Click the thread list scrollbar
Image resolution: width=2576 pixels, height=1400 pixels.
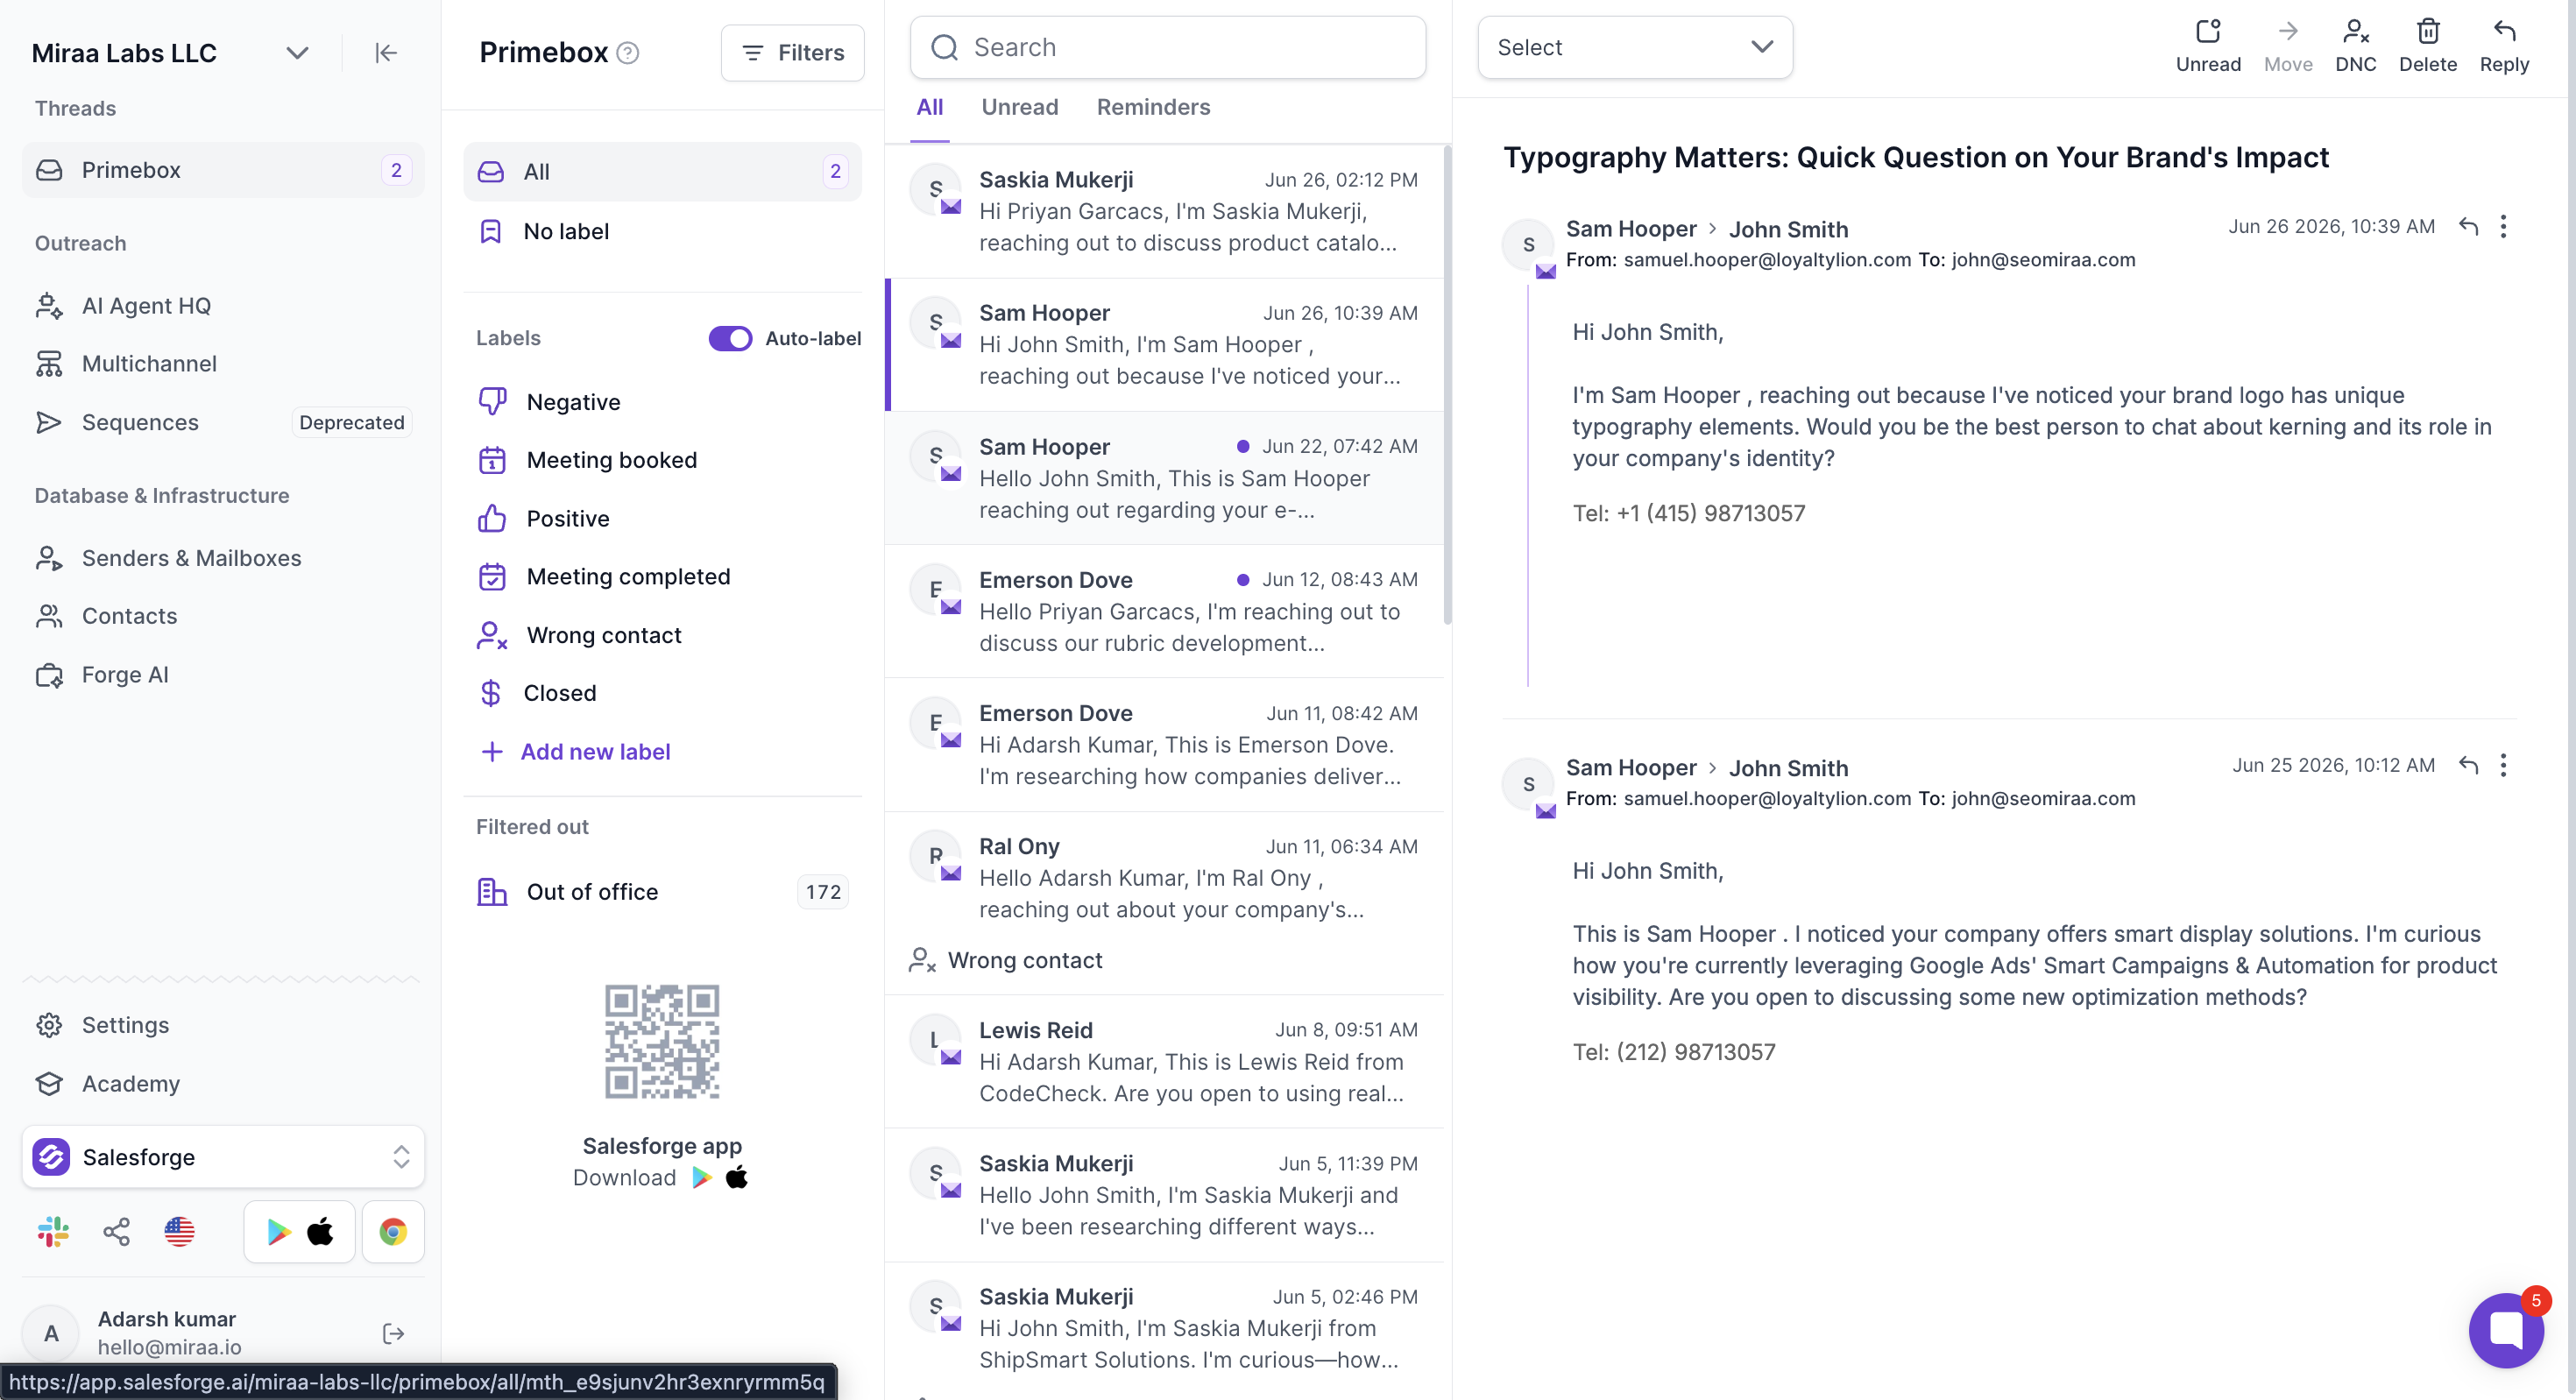1447,385
